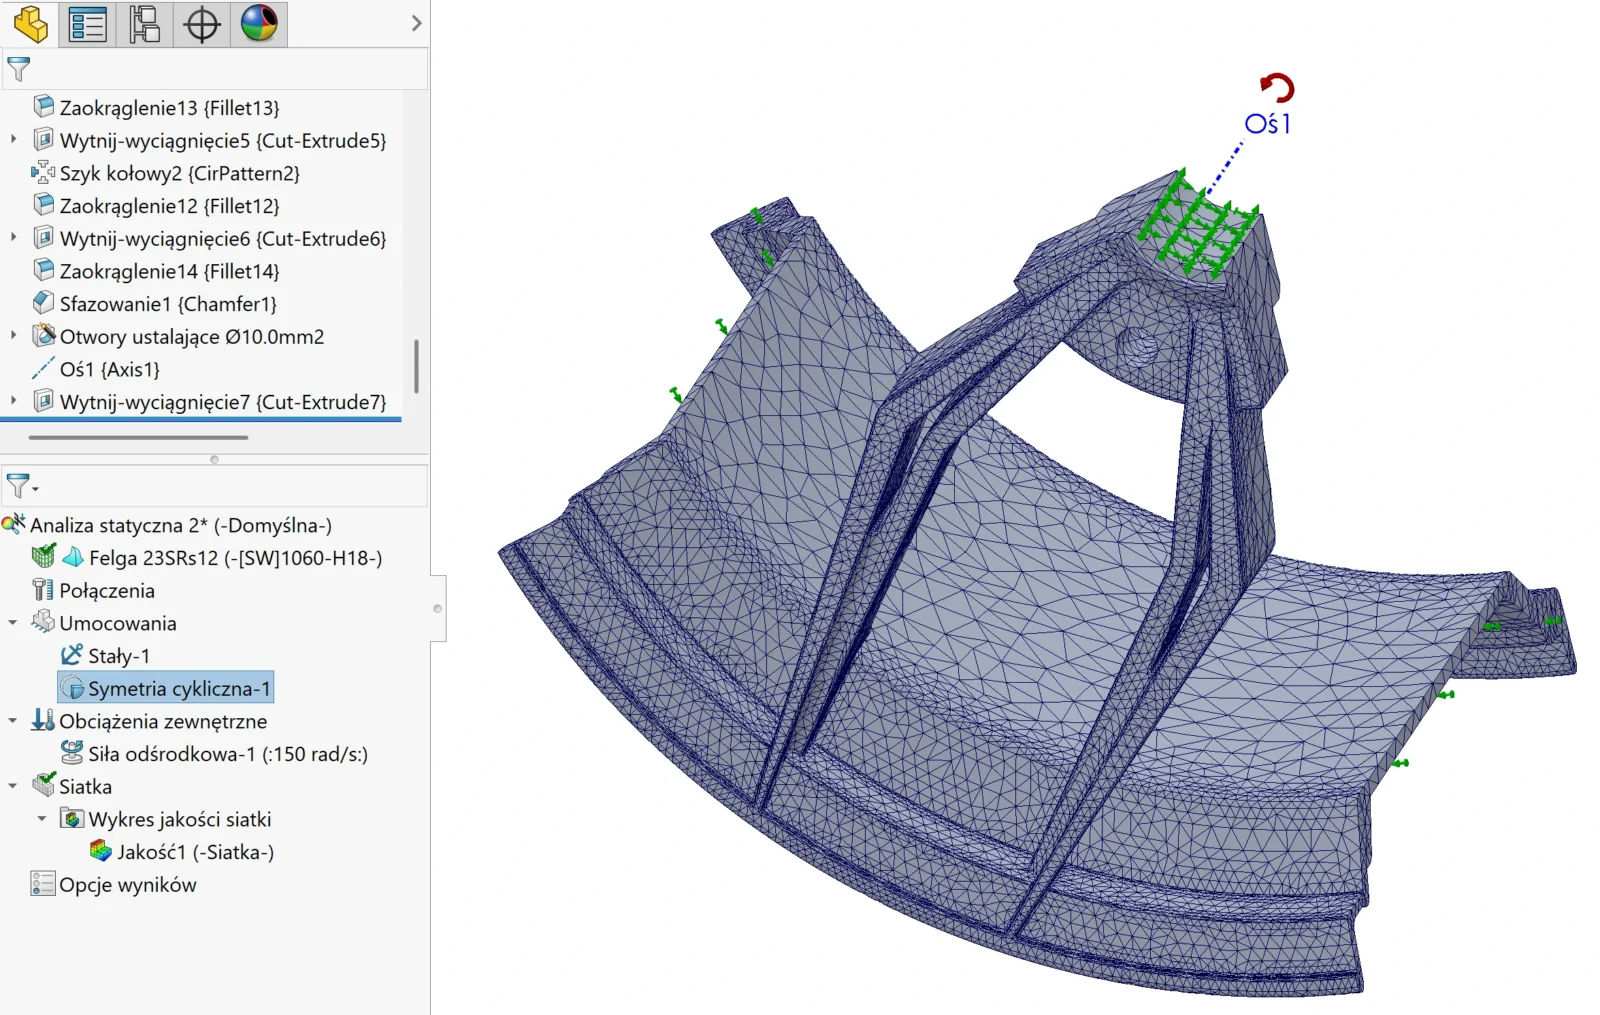Image resolution: width=1600 pixels, height=1015 pixels.
Task: Collapse the Umocowania fixtures folder
Action: click(13, 623)
